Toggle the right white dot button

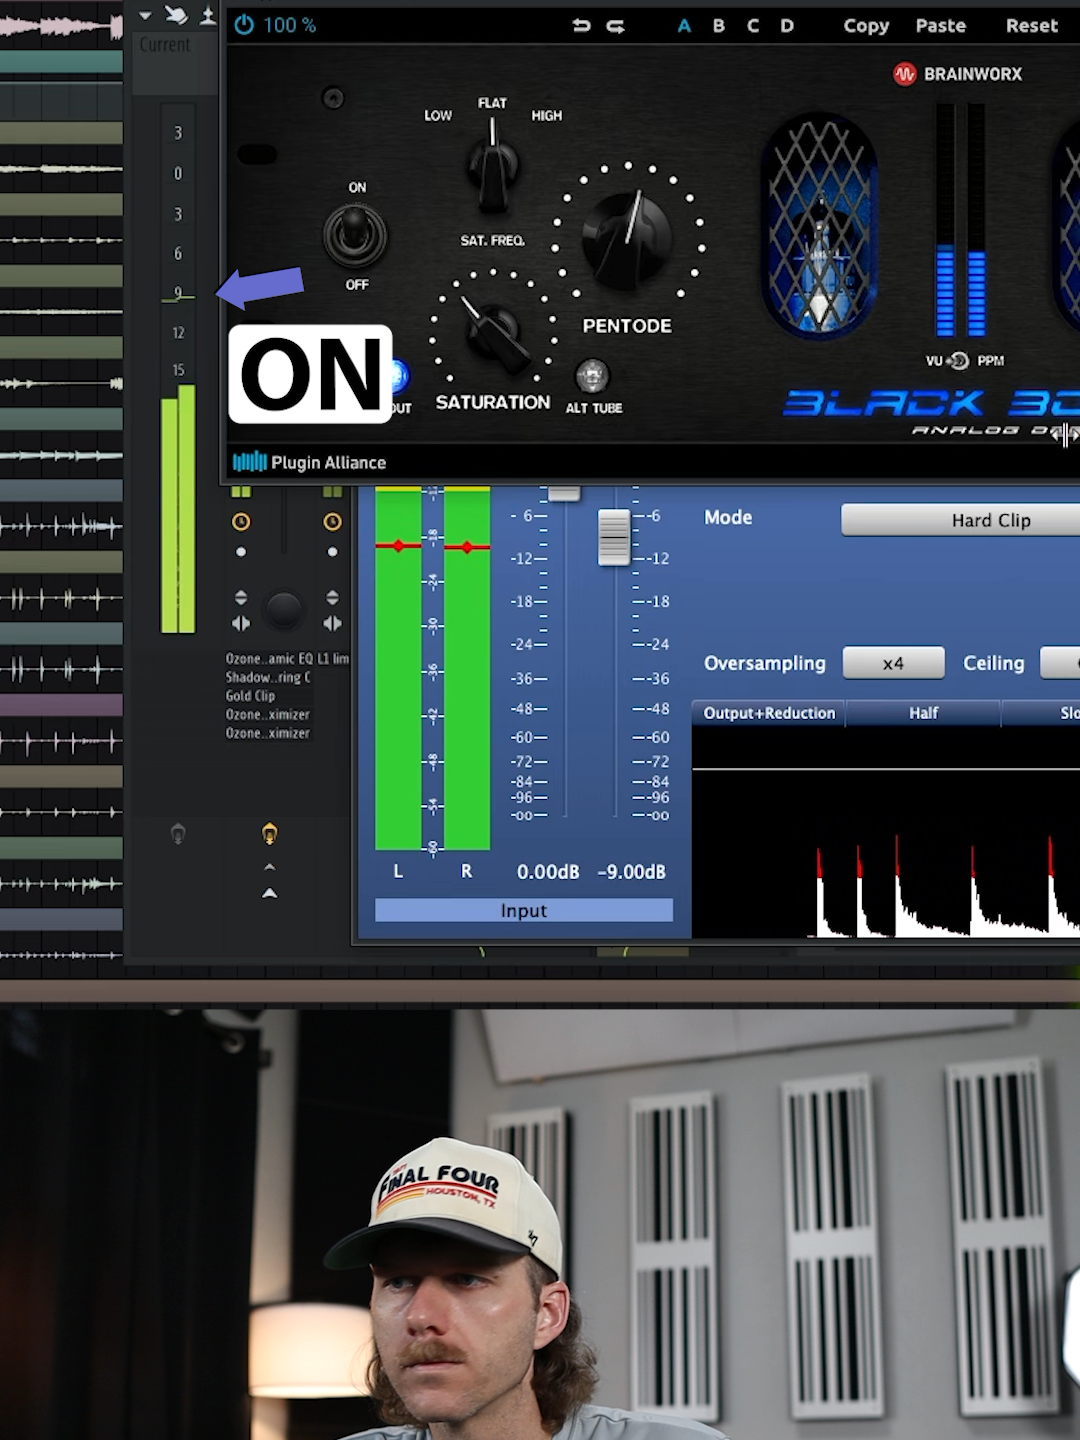tap(332, 552)
